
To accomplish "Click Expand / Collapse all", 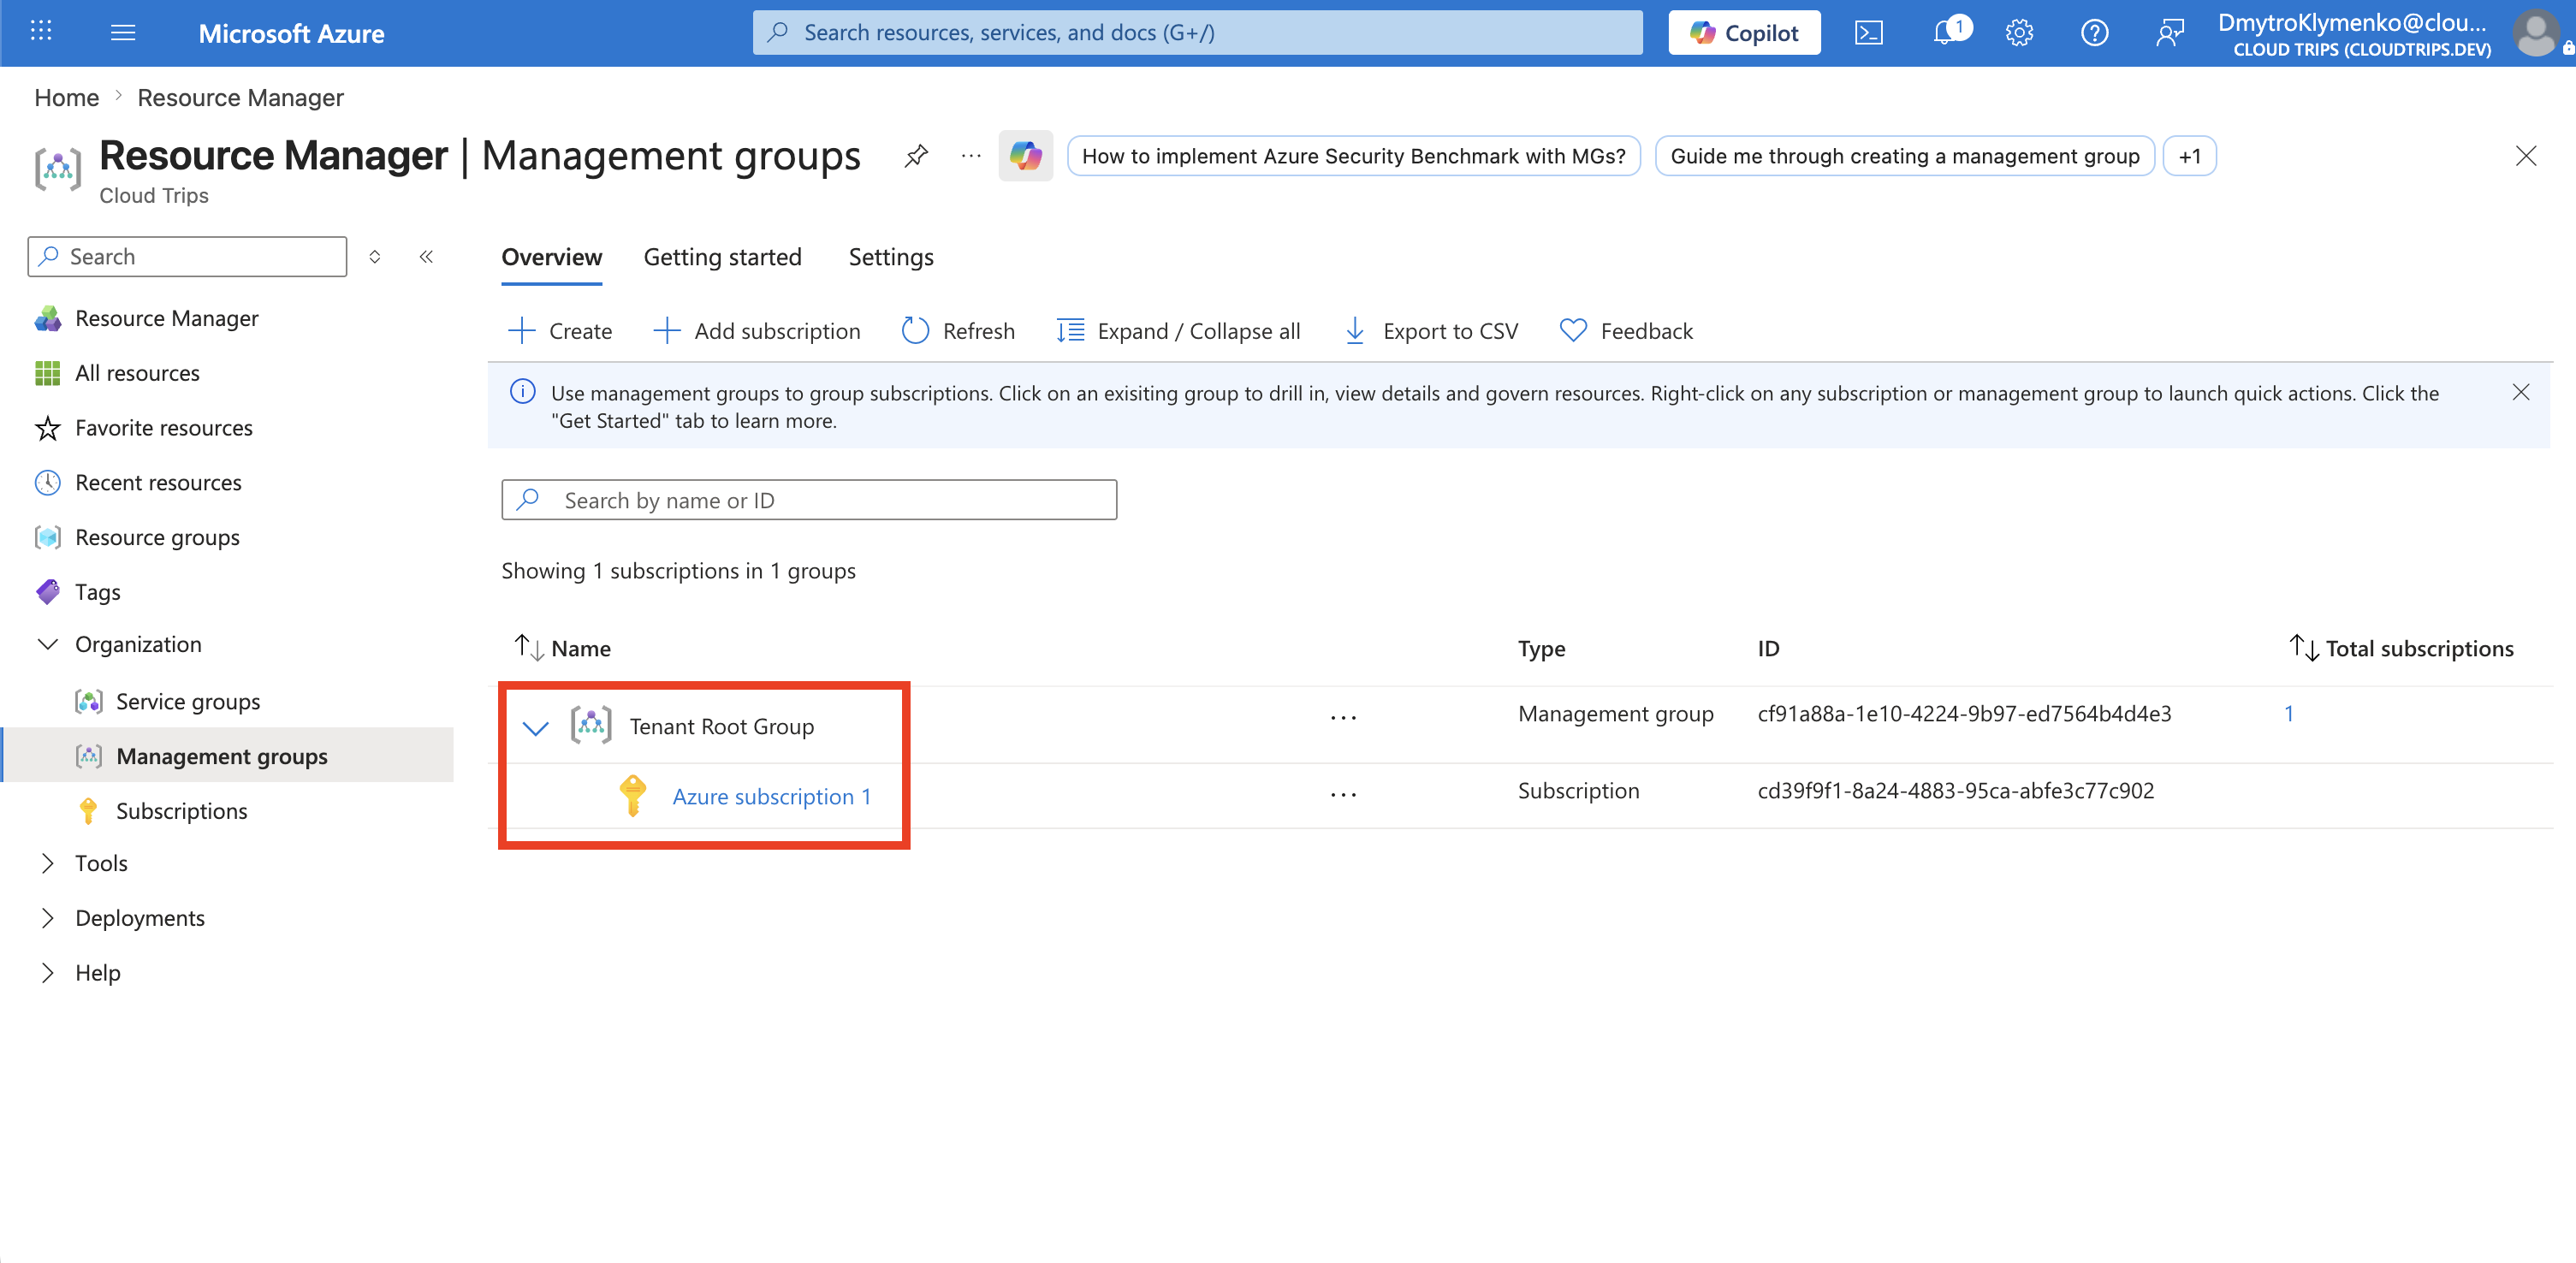I will click(1178, 331).
